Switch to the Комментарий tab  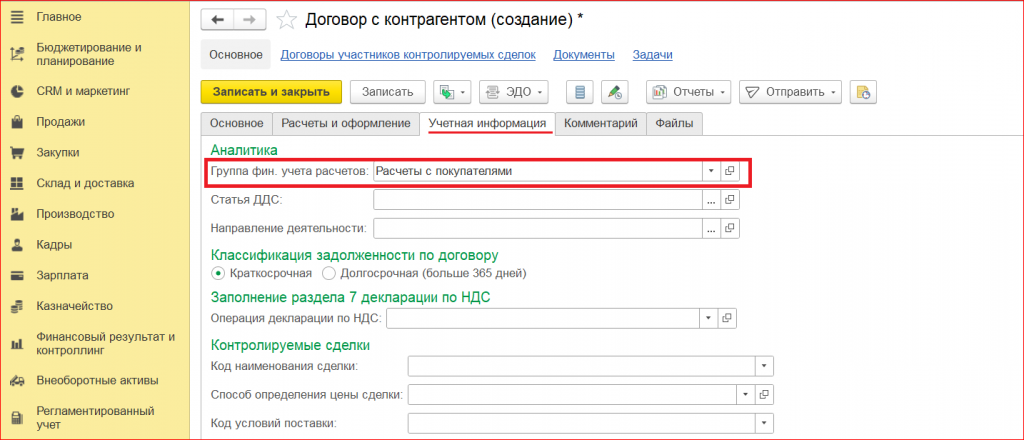[x=601, y=123]
